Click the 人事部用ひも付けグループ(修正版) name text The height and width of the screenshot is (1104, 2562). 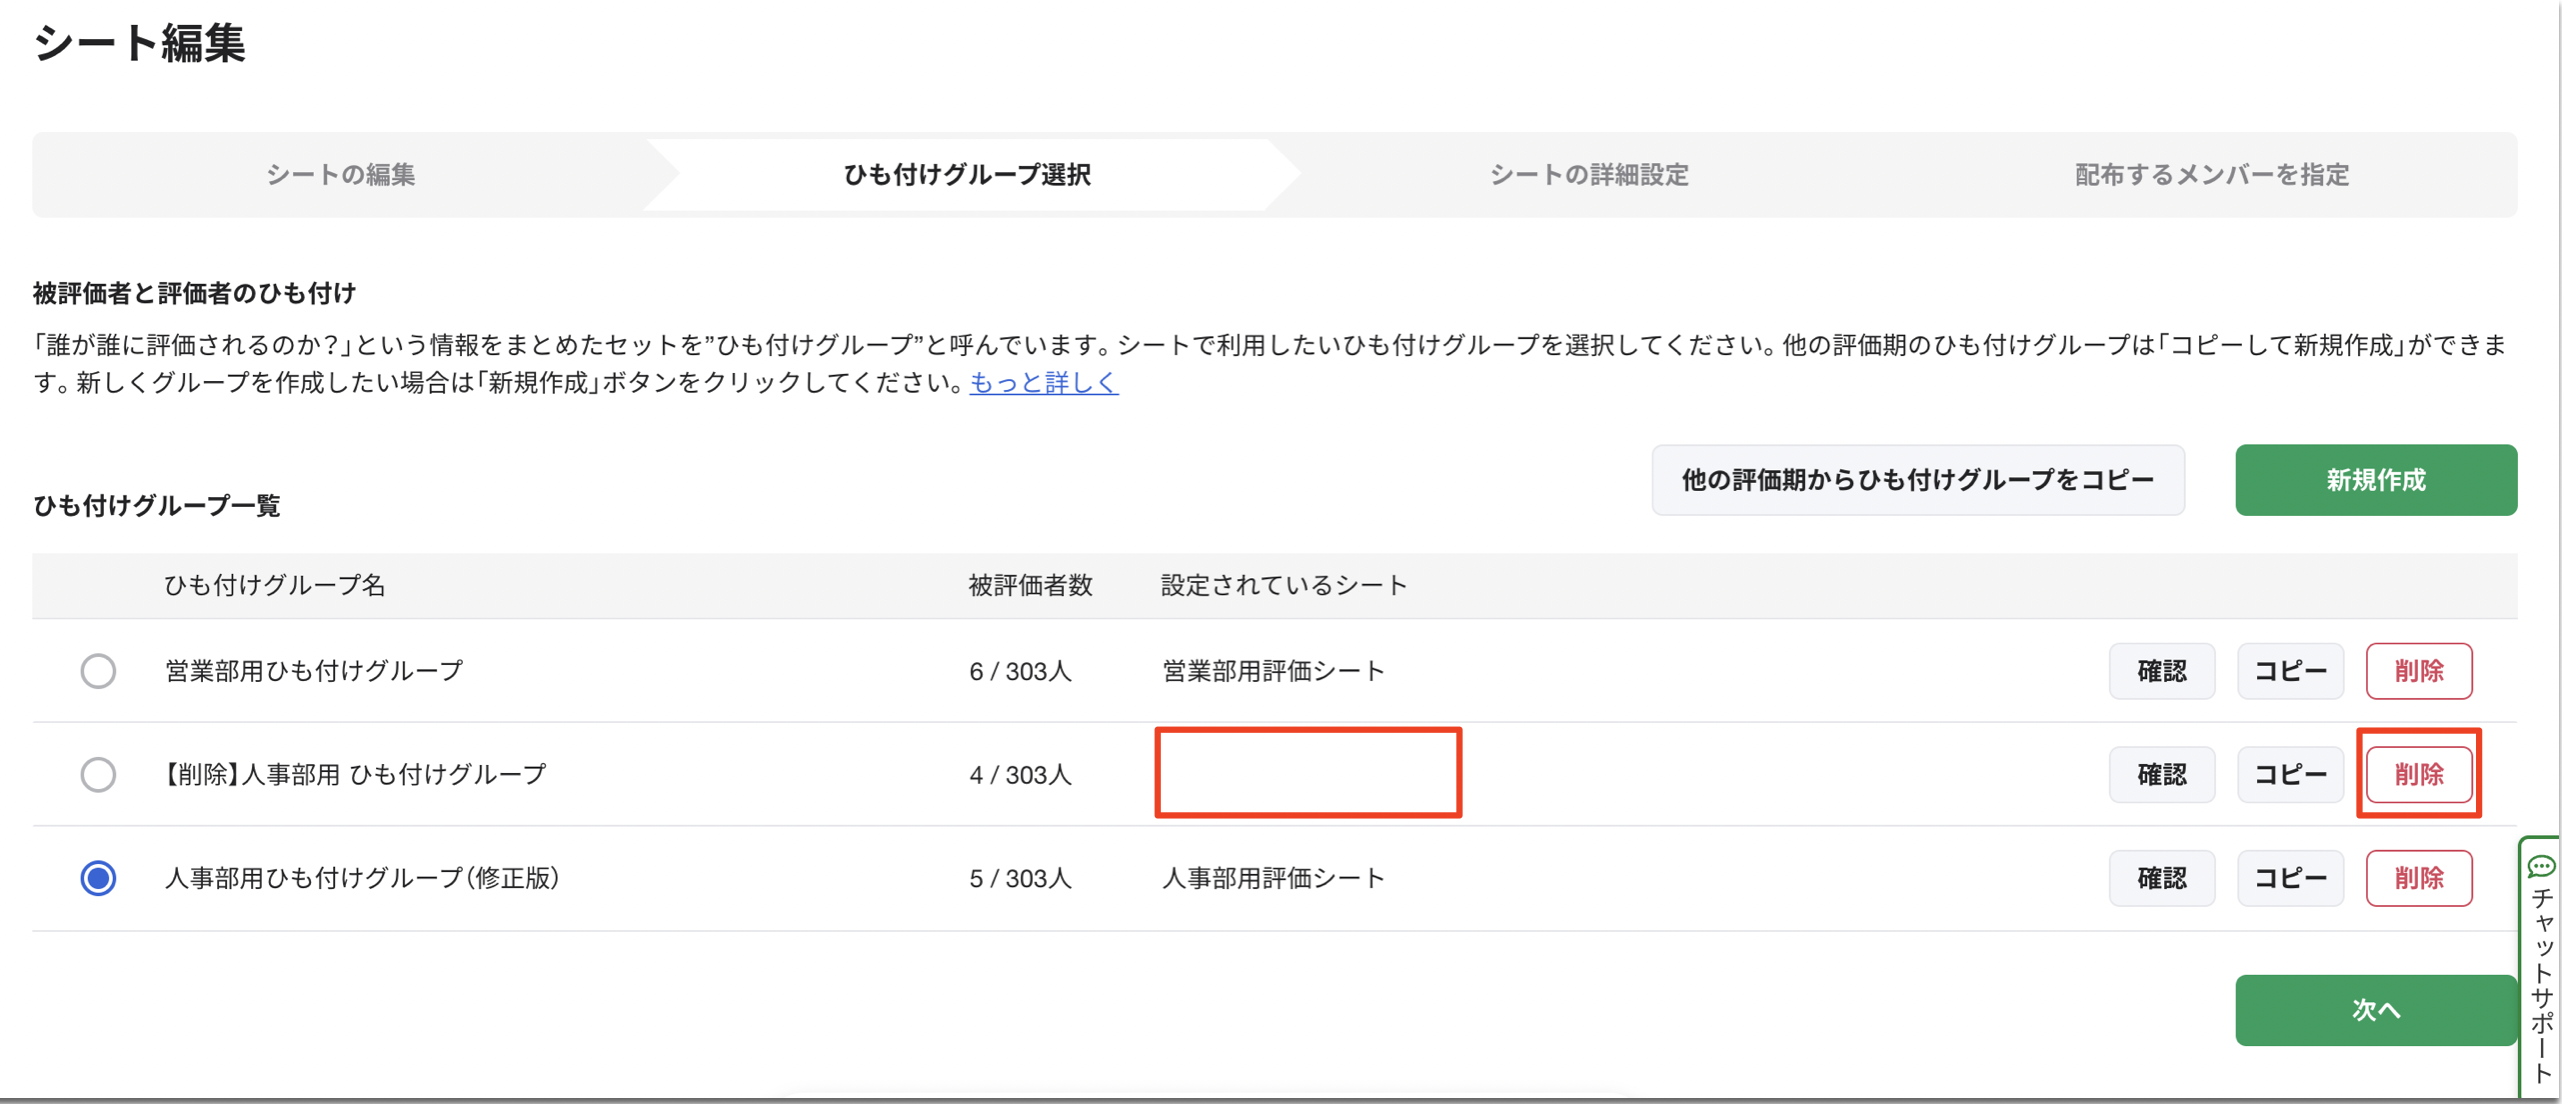coord(362,878)
